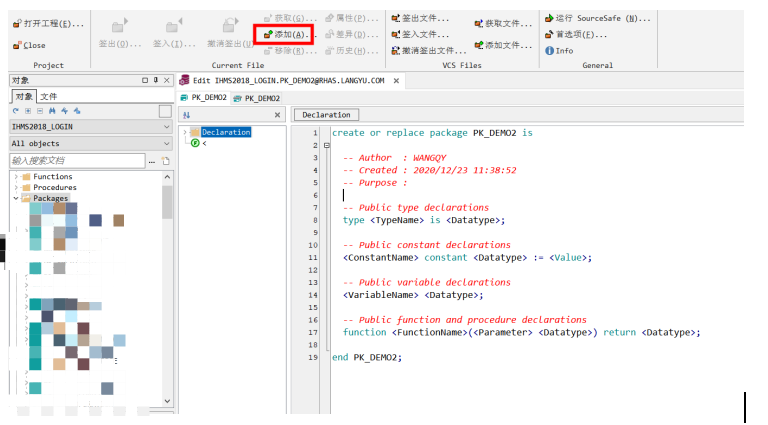Click the sort icon in code contents pane

(187, 115)
